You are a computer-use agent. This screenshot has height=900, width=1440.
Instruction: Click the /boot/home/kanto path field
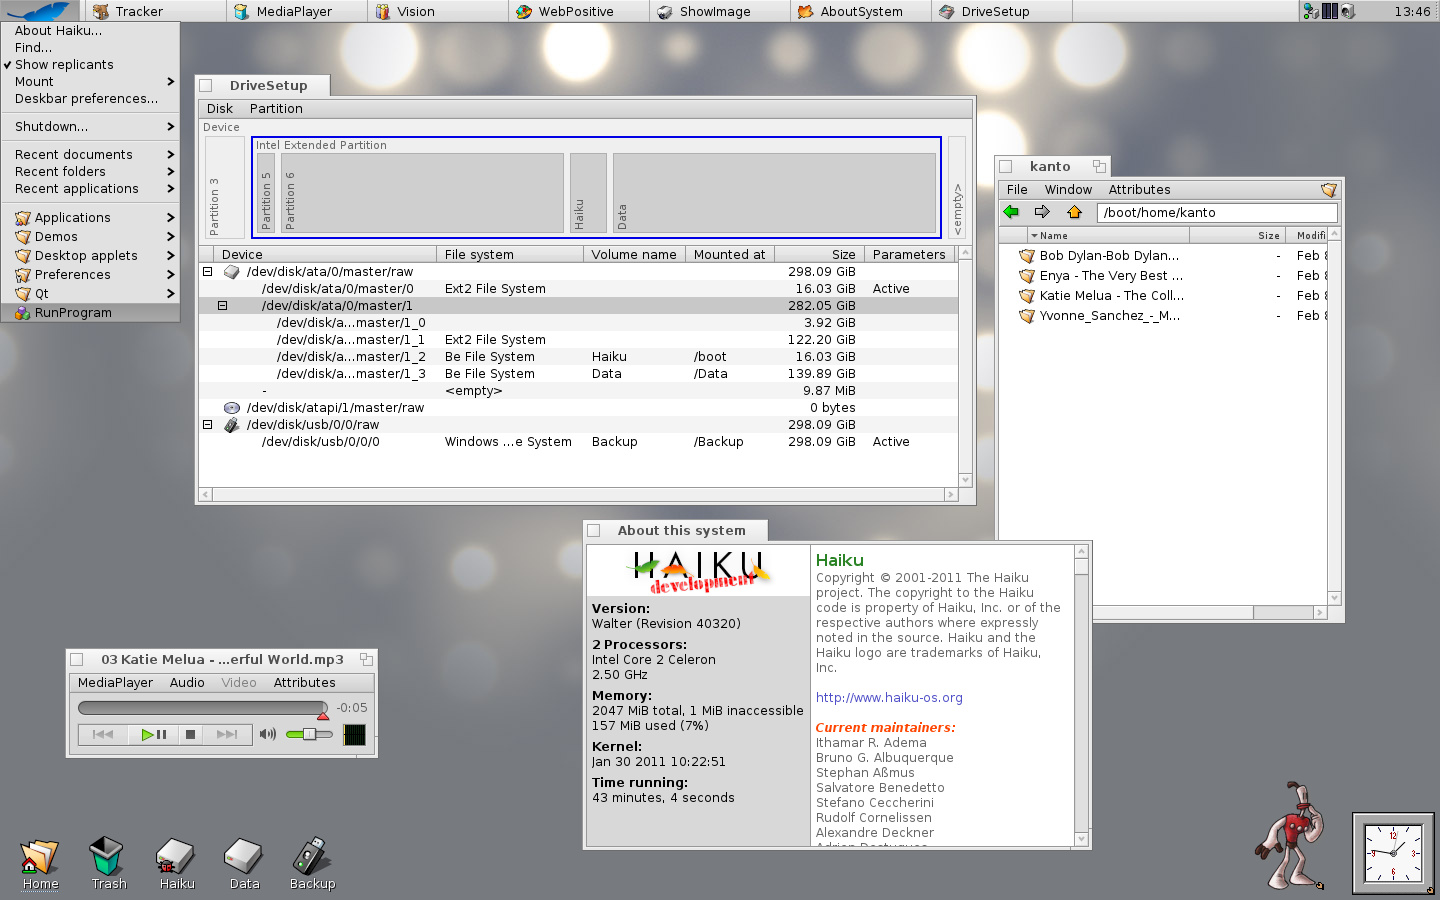coord(1217,212)
